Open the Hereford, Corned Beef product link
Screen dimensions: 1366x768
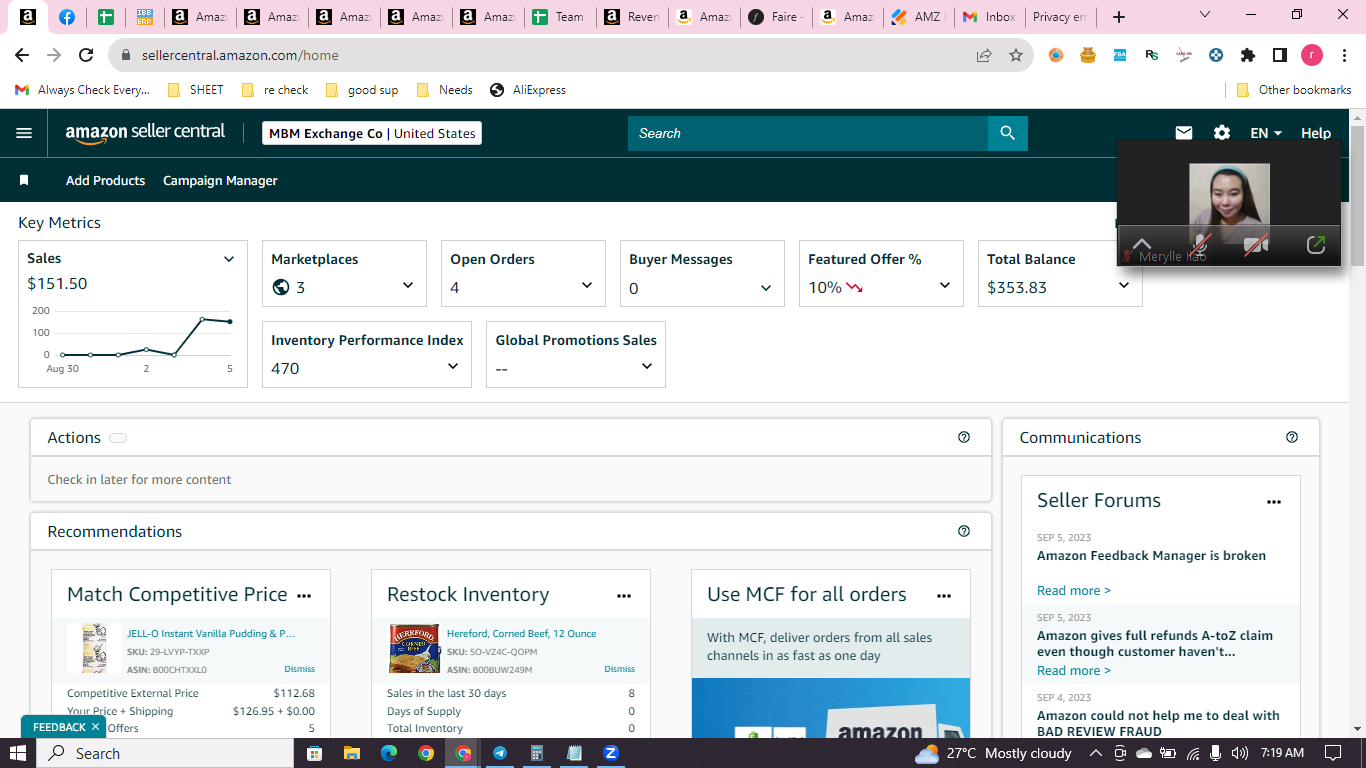point(522,633)
